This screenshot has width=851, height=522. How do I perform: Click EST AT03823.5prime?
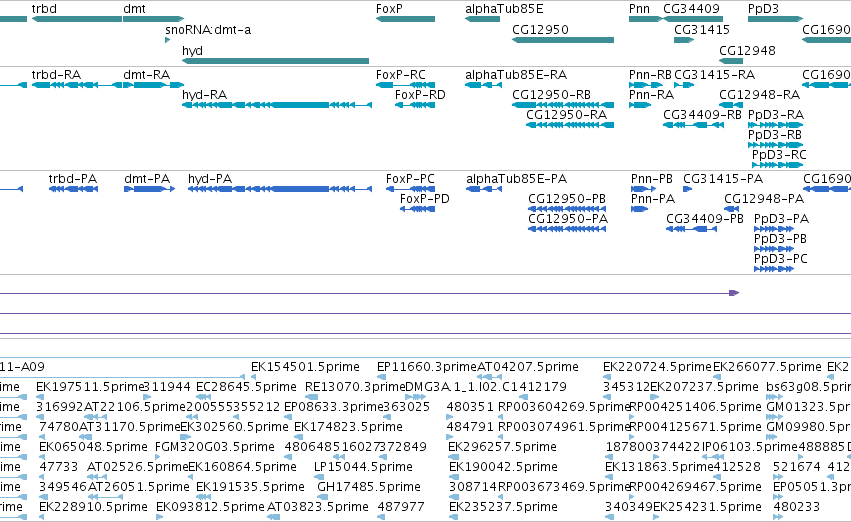[x=317, y=507]
